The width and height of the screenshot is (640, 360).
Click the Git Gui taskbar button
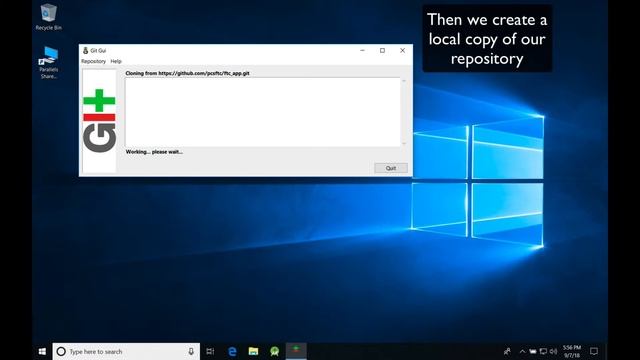(x=296, y=351)
